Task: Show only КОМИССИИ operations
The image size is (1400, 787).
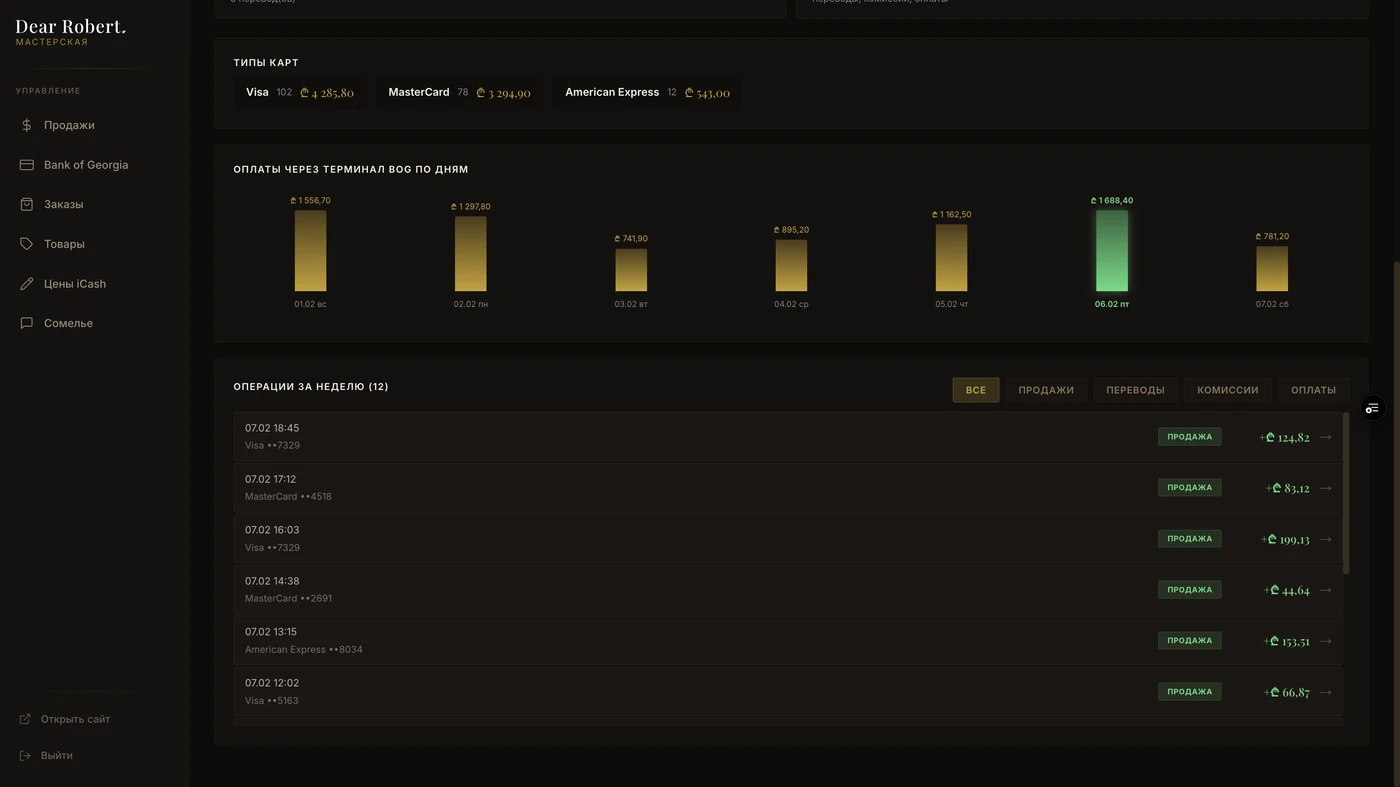Action: (x=1227, y=390)
